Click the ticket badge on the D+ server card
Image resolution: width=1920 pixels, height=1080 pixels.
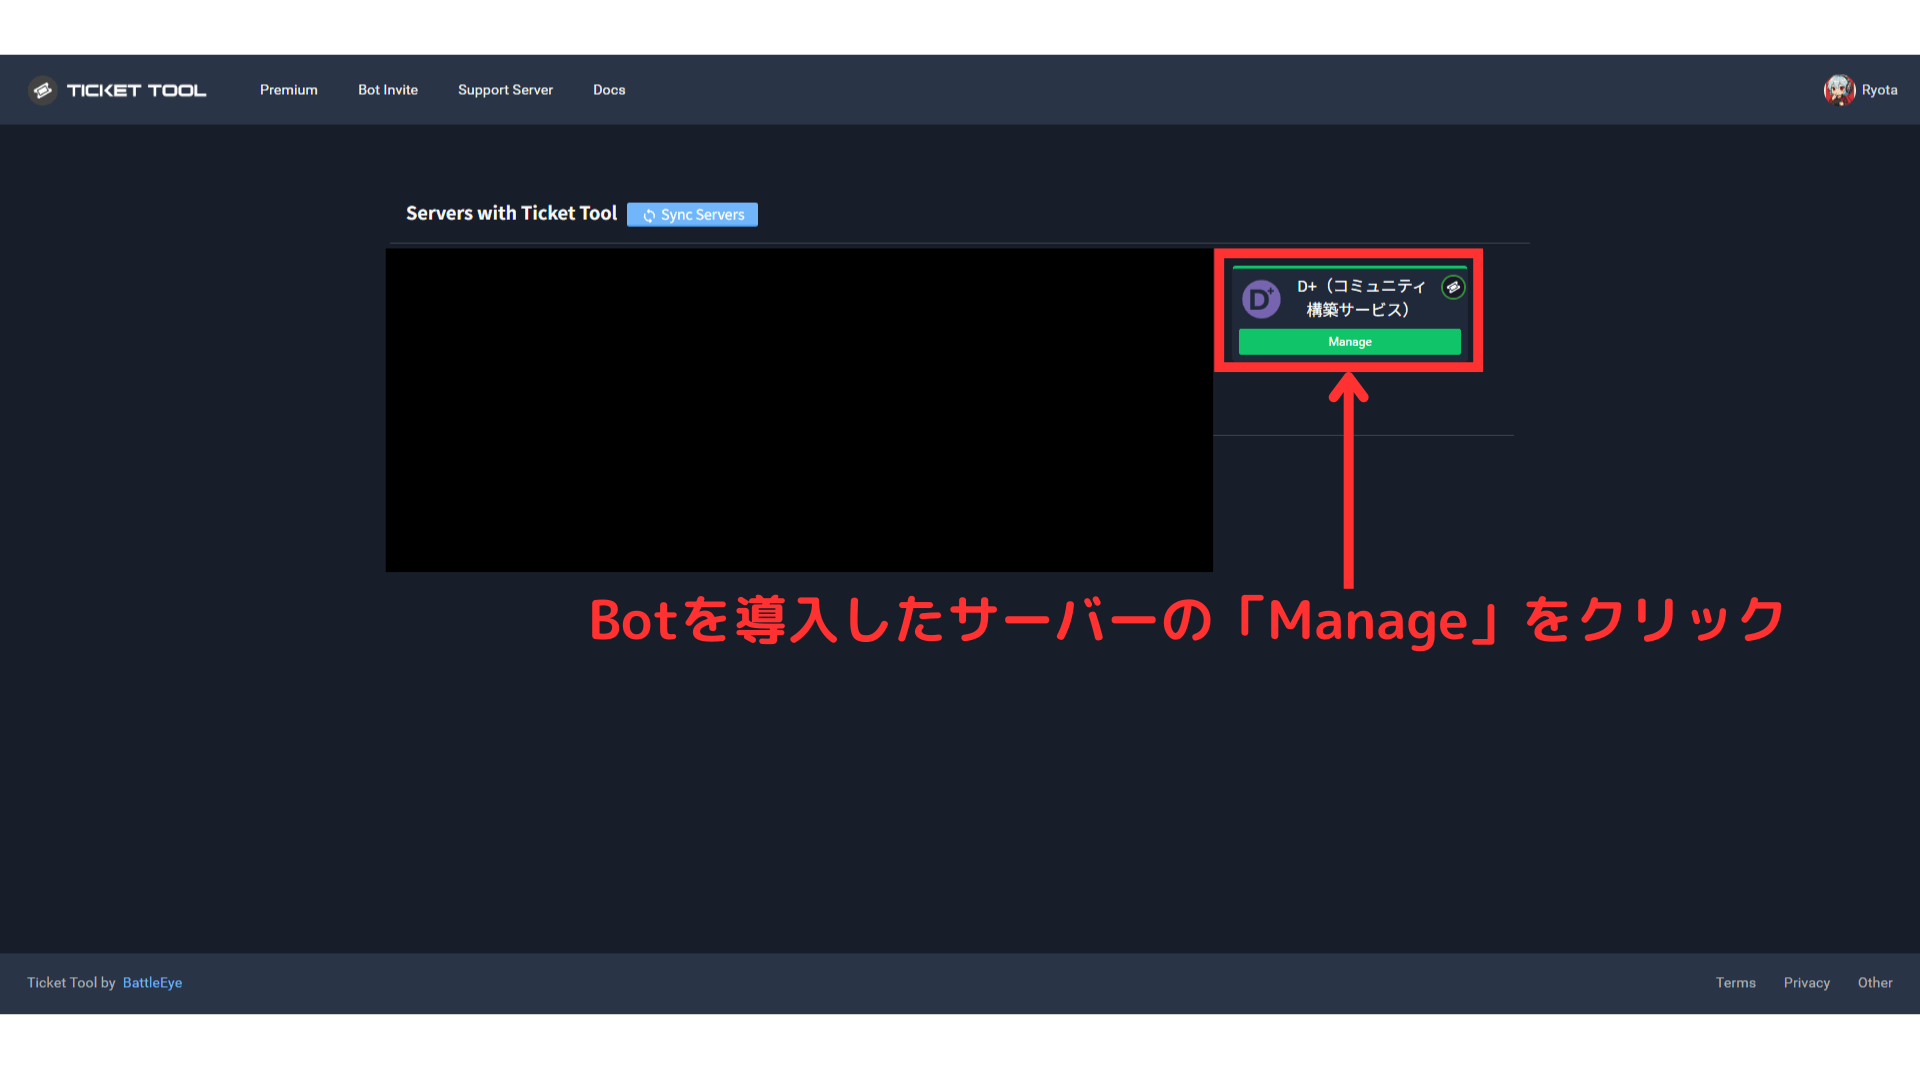point(1454,288)
